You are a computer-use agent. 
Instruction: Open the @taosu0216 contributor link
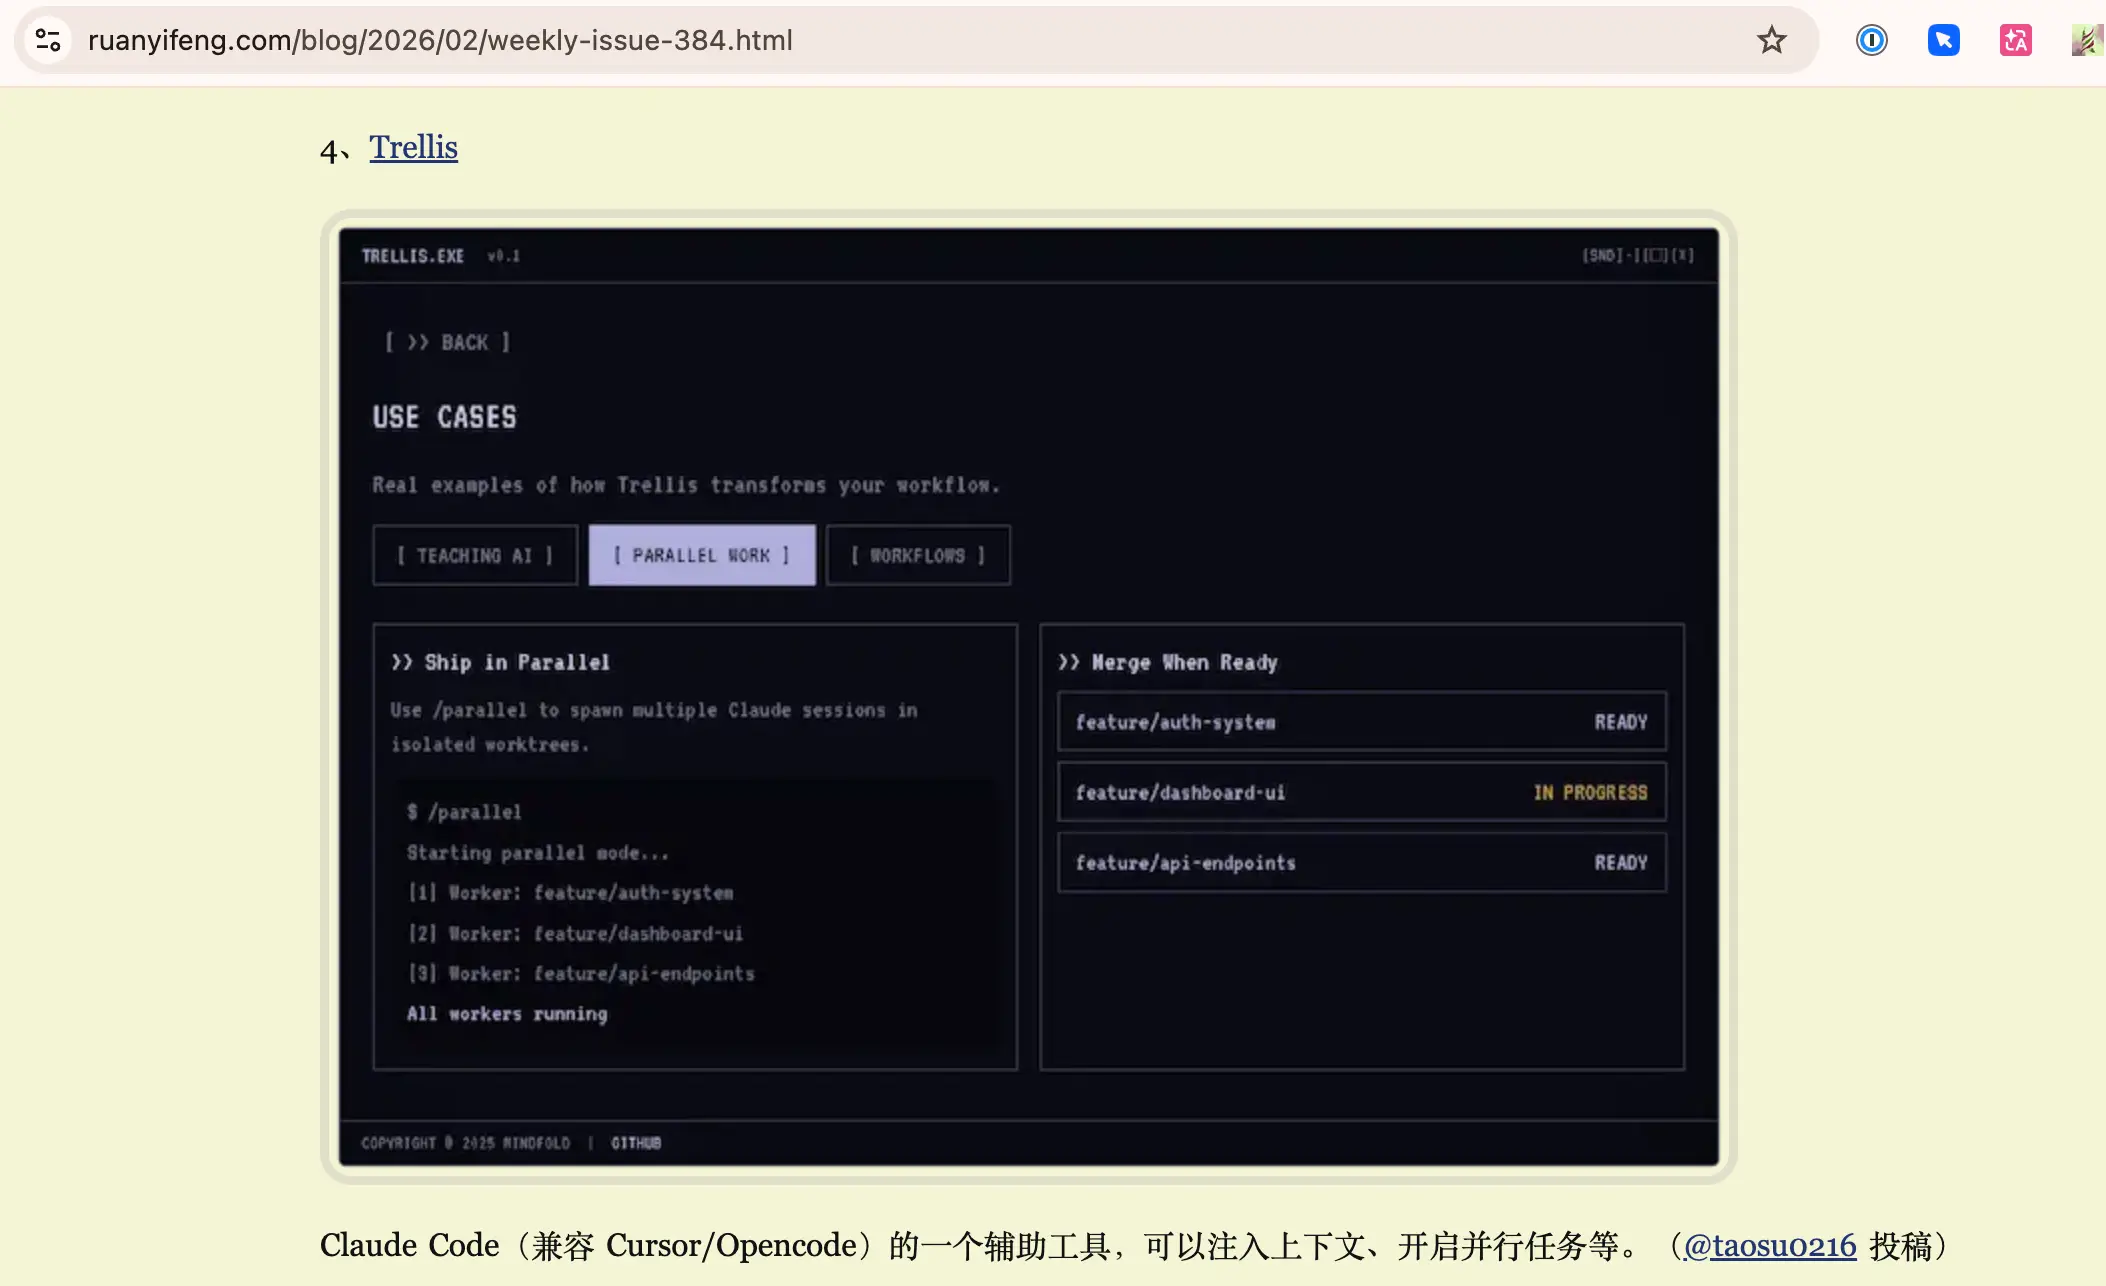1770,1246
